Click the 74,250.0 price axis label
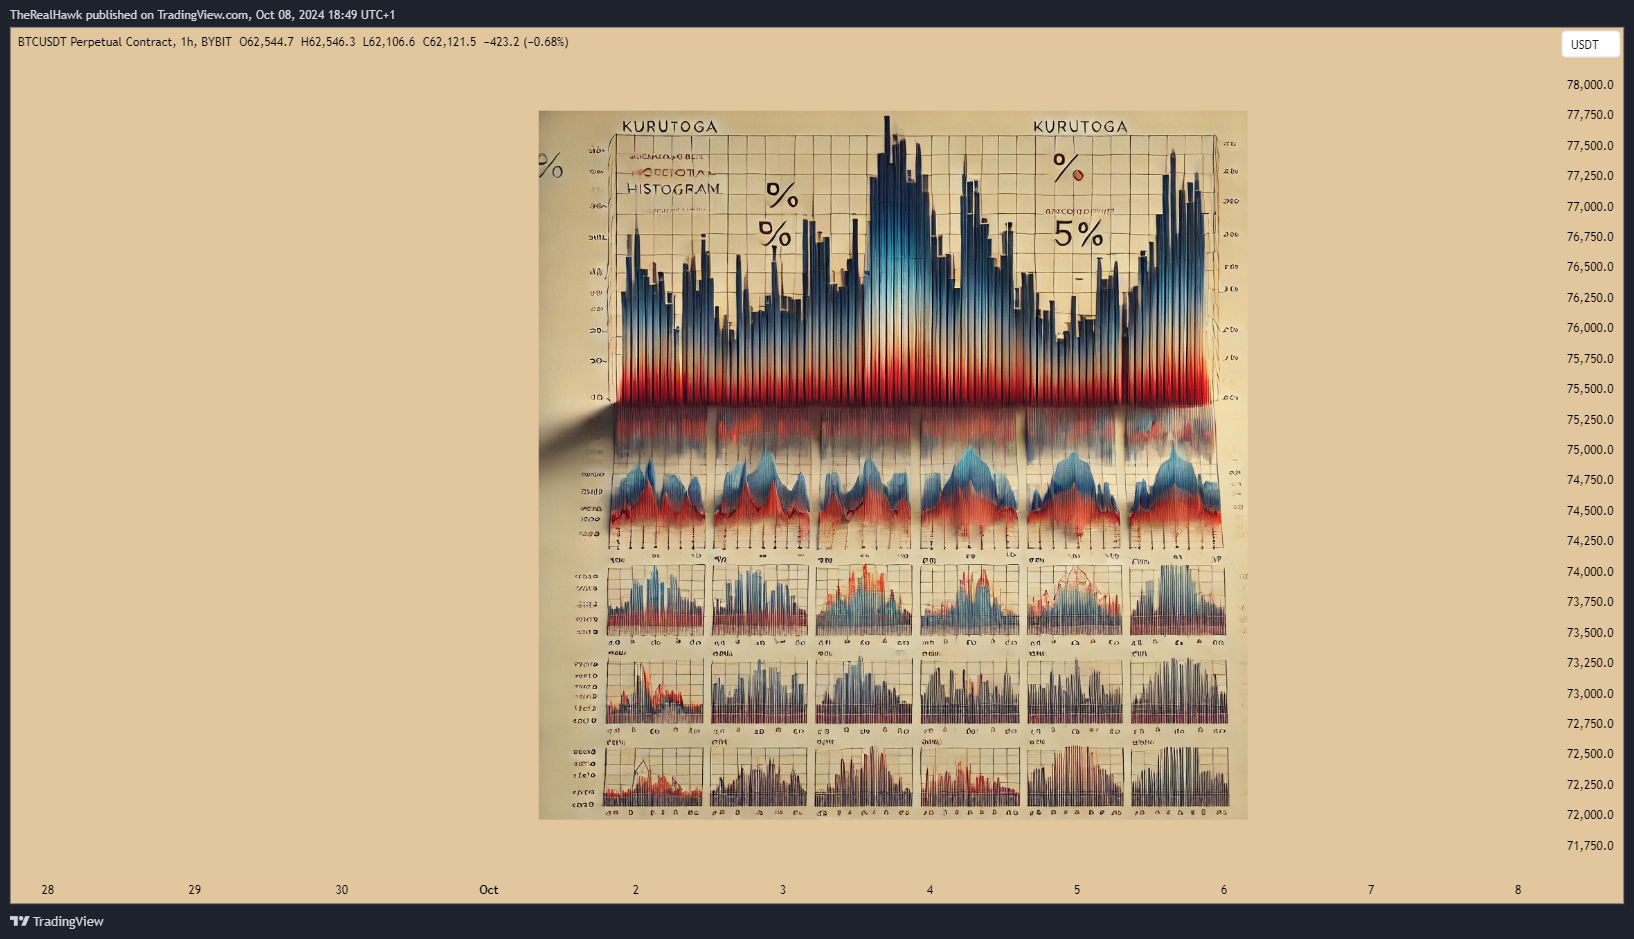This screenshot has width=1634, height=939. [x=1590, y=541]
